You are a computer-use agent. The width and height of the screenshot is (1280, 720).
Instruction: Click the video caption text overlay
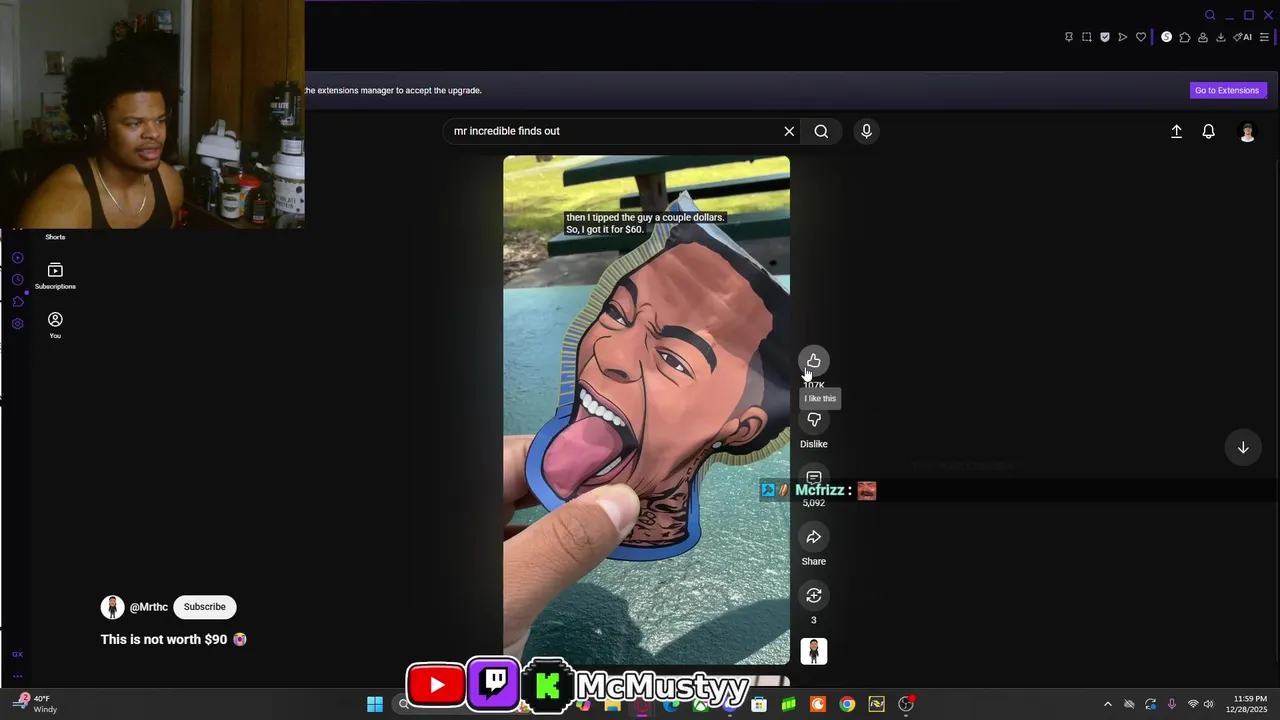tap(645, 223)
